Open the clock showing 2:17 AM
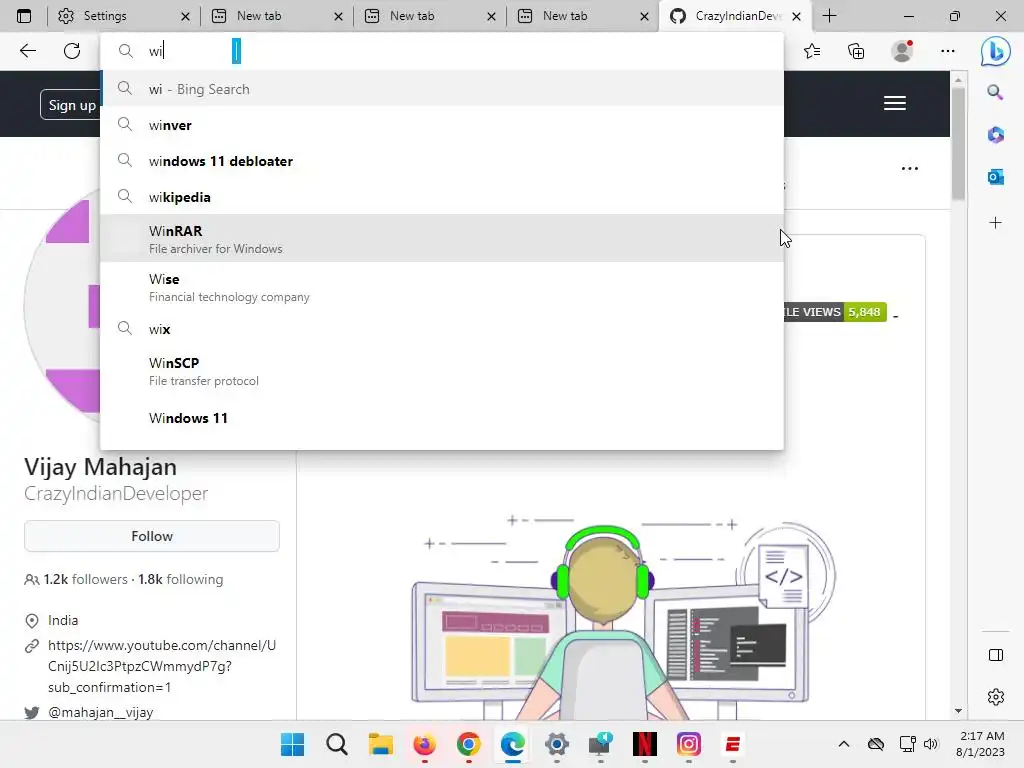The height and width of the screenshot is (768, 1024). [x=981, y=744]
